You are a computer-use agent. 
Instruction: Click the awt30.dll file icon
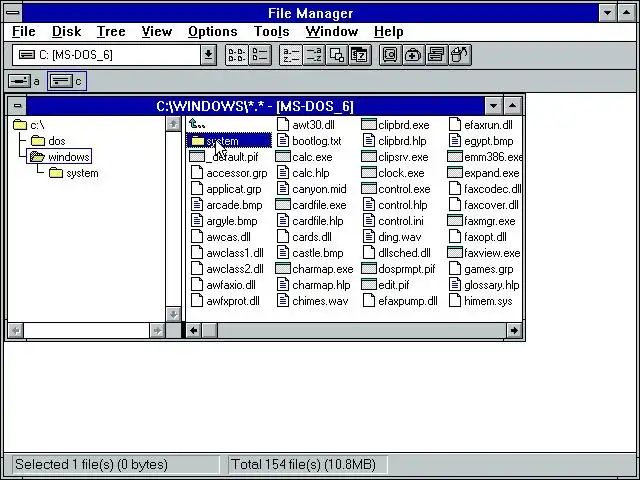(x=282, y=124)
